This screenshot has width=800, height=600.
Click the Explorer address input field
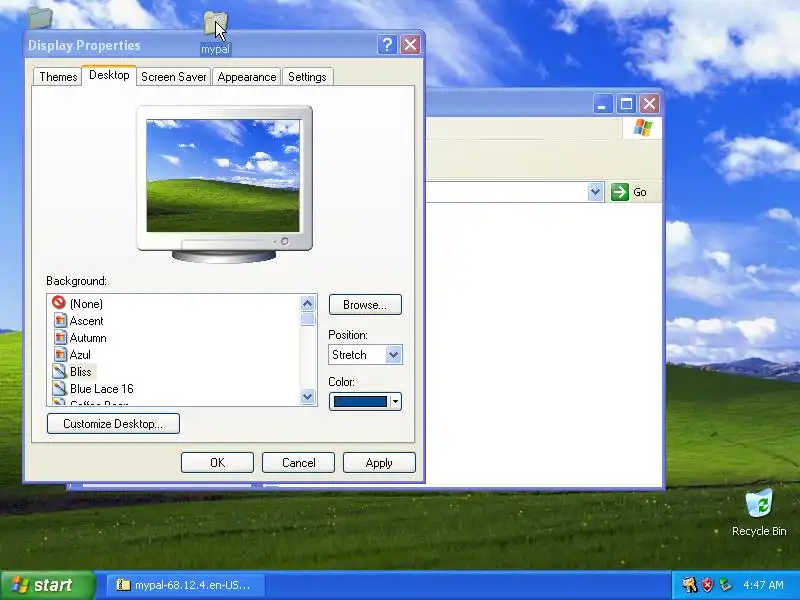[x=506, y=192]
